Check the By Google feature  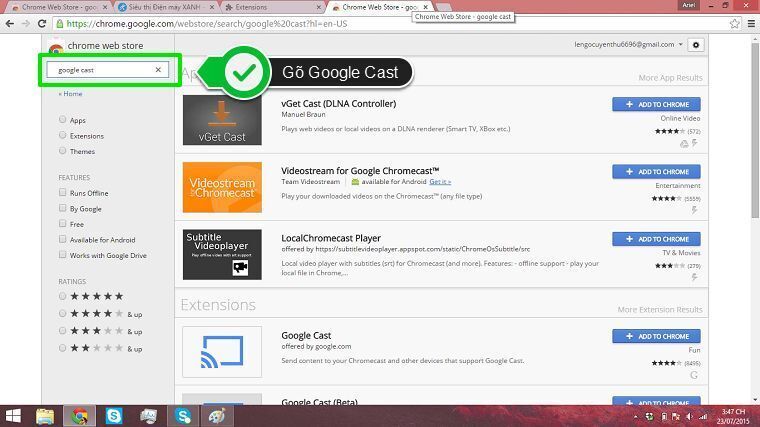click(x=63, y=208)
